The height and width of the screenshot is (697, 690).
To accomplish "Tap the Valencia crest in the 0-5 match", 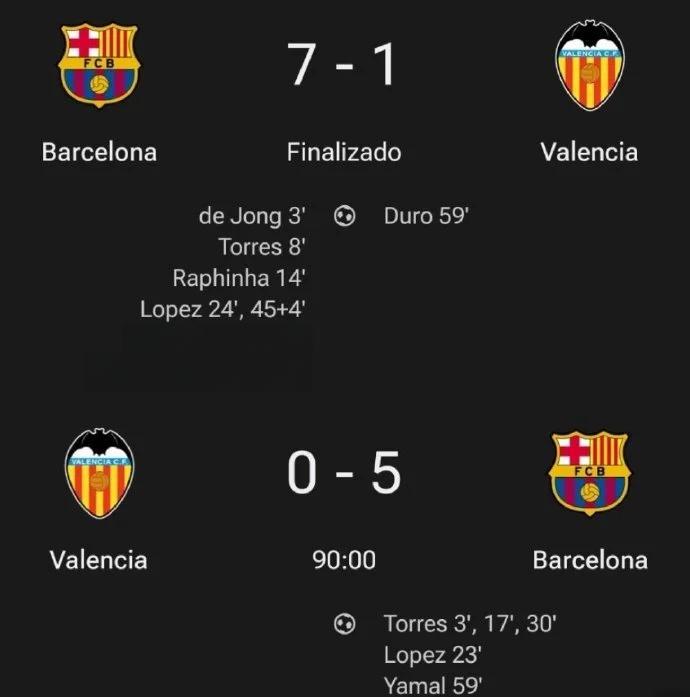I will point(99,474).
